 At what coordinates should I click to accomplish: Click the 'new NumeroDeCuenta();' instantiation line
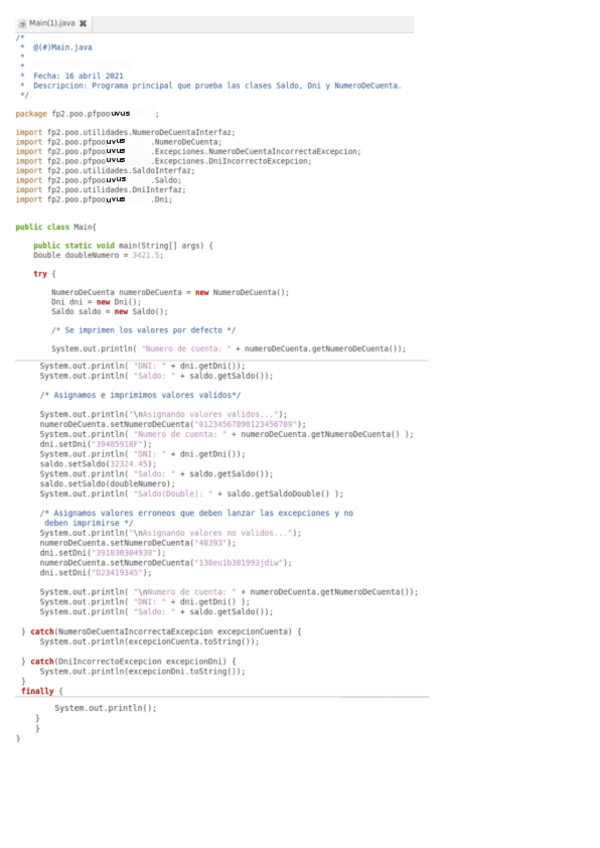click(x=170, y=292)
